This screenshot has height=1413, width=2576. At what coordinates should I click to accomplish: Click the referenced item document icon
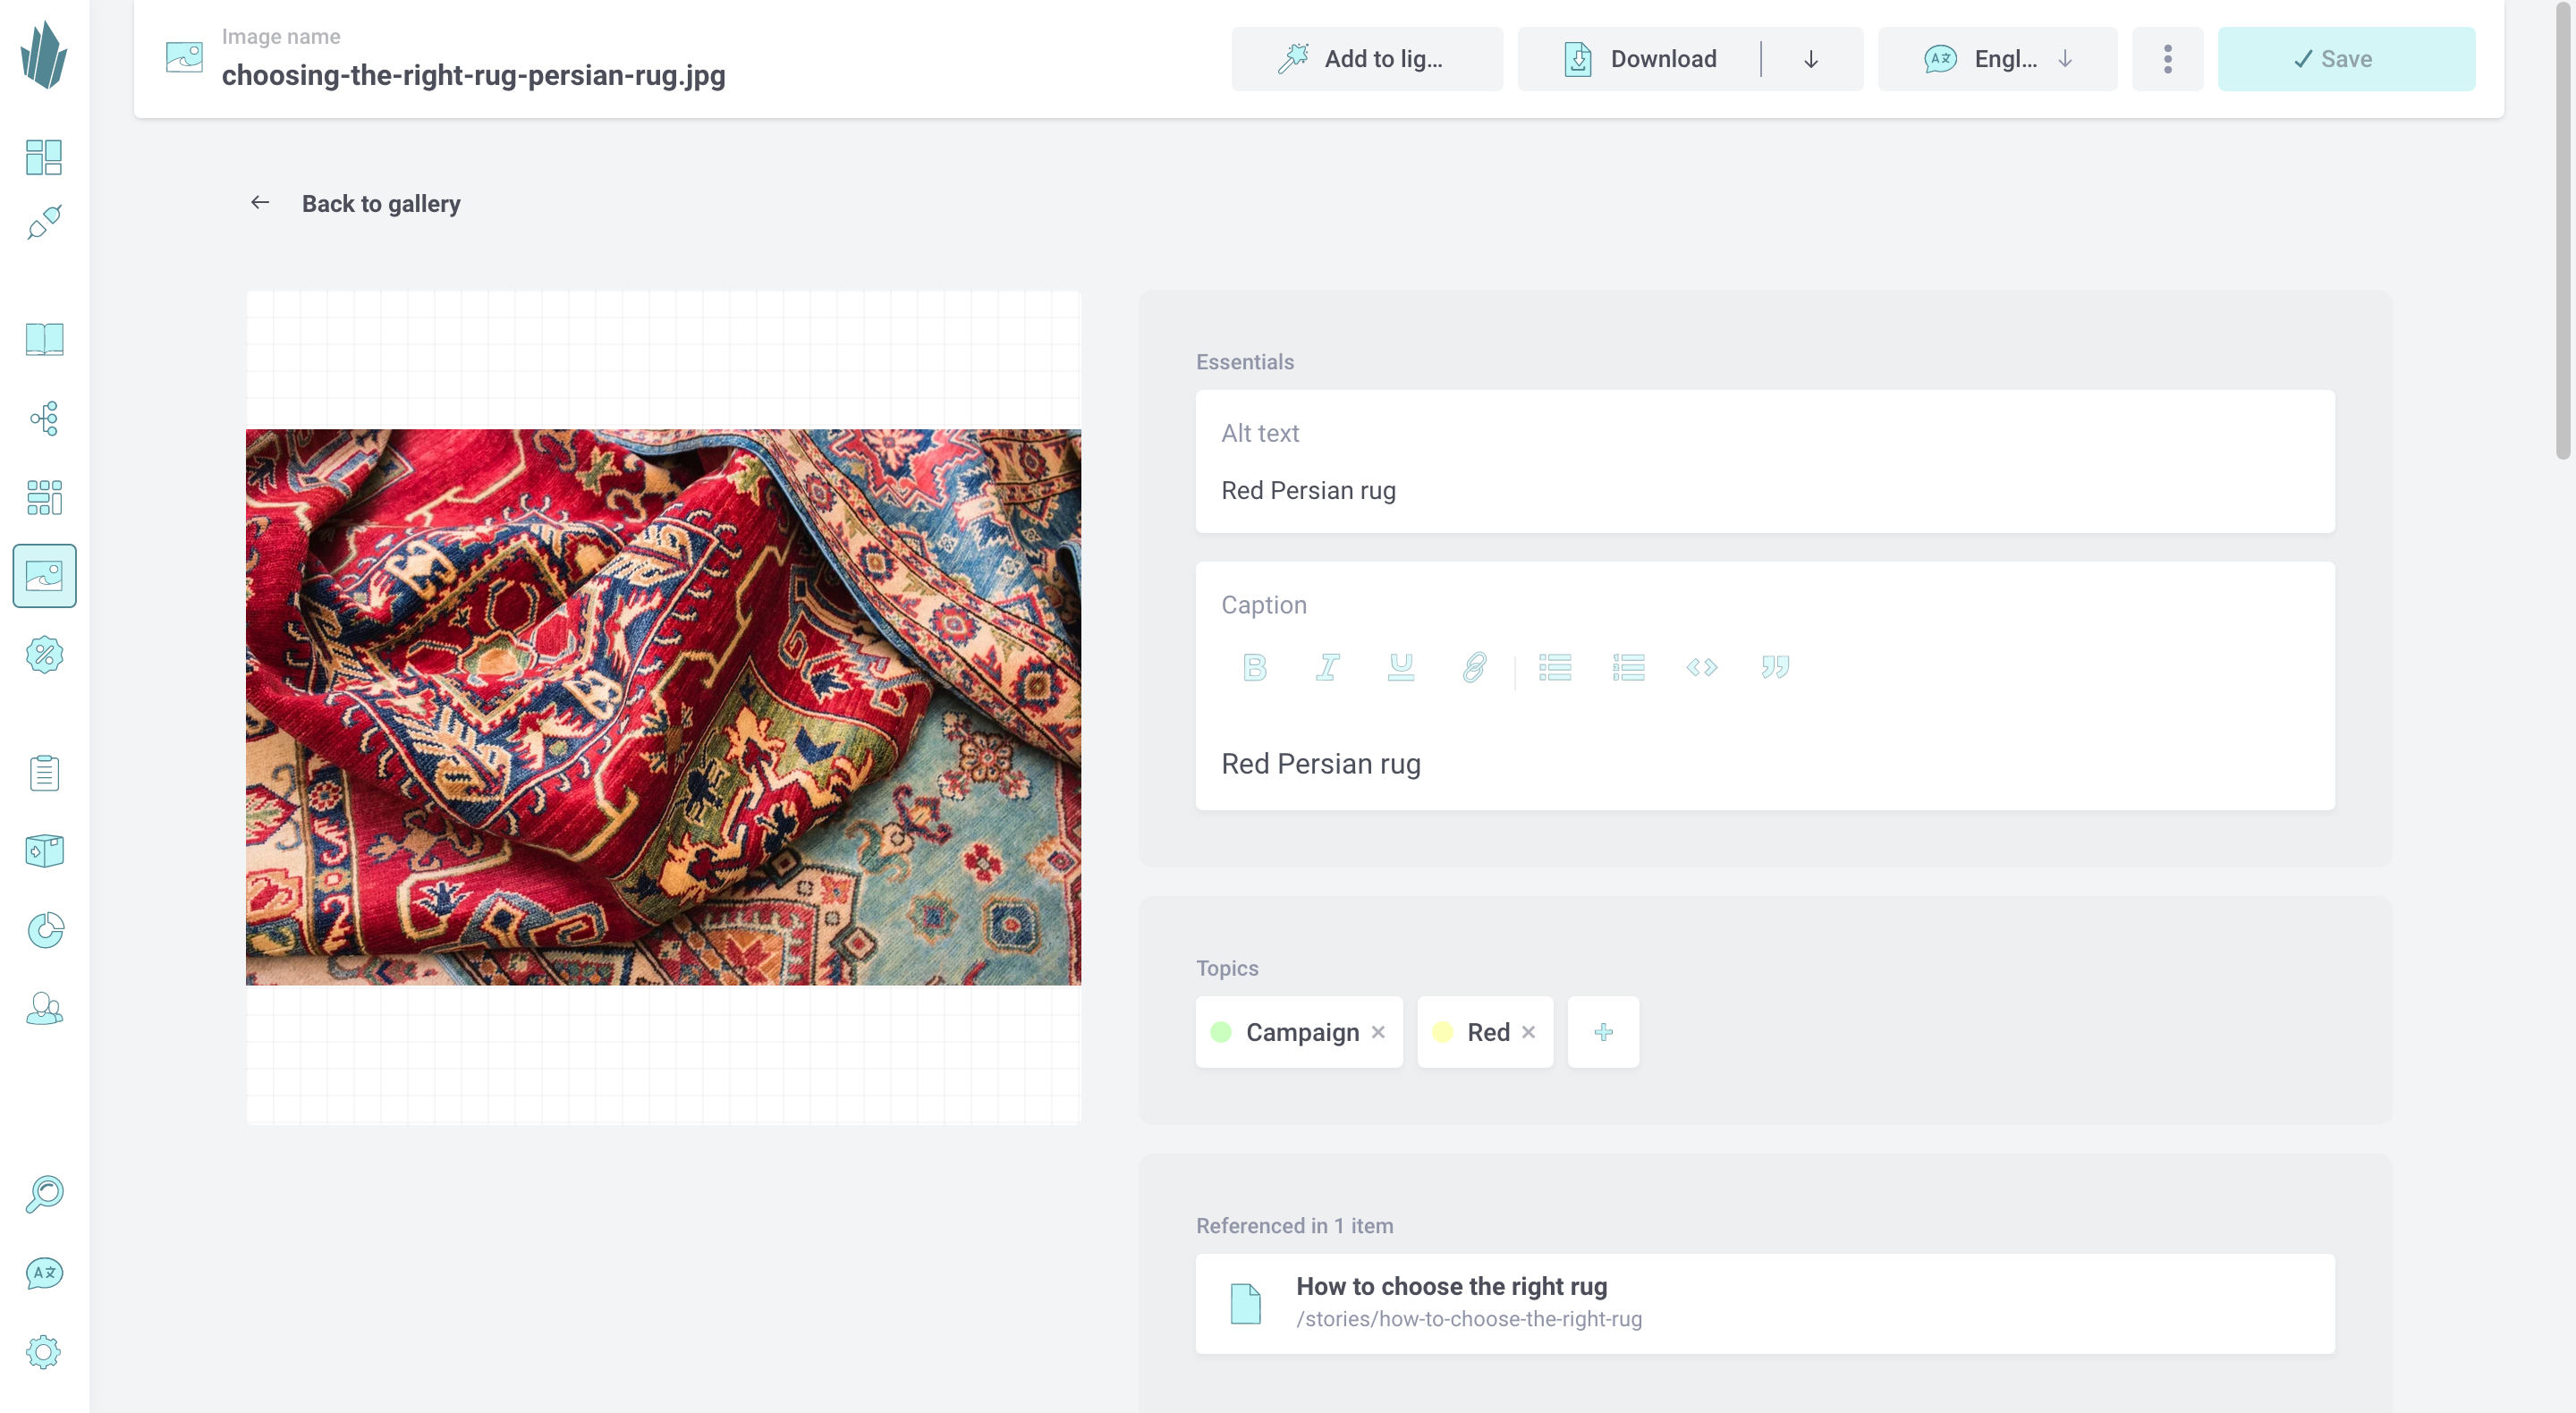pos(1245,1304)
